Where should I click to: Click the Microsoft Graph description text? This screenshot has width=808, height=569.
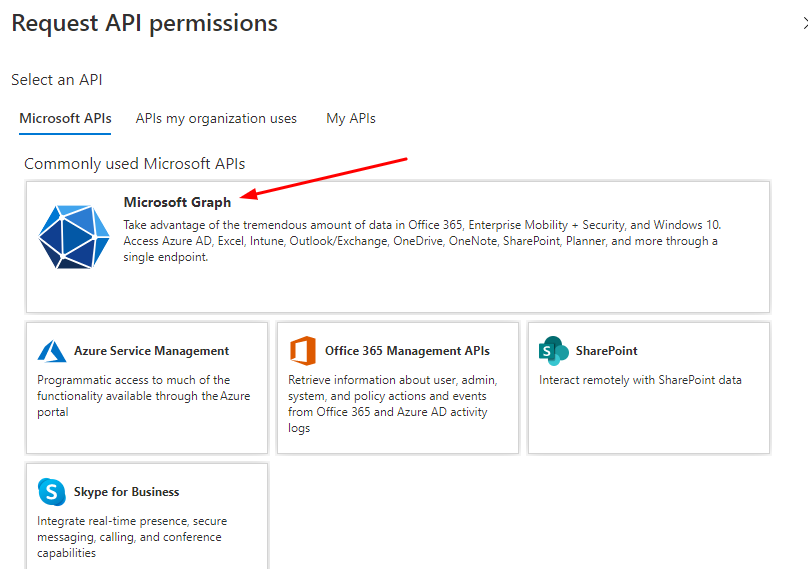click(422, 241)
